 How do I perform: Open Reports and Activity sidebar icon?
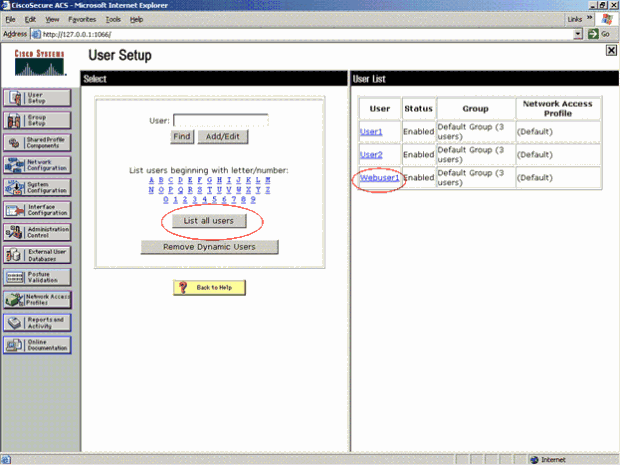[37, 323]
